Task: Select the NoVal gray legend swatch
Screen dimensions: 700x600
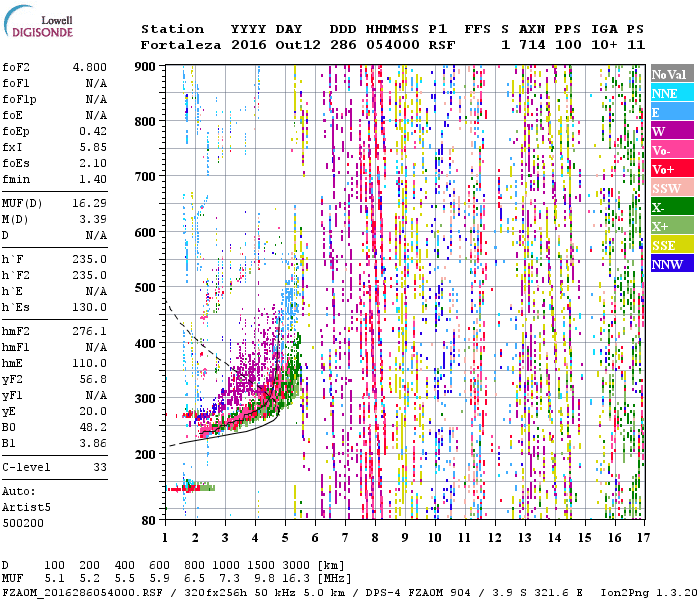Action: point(672,74)
